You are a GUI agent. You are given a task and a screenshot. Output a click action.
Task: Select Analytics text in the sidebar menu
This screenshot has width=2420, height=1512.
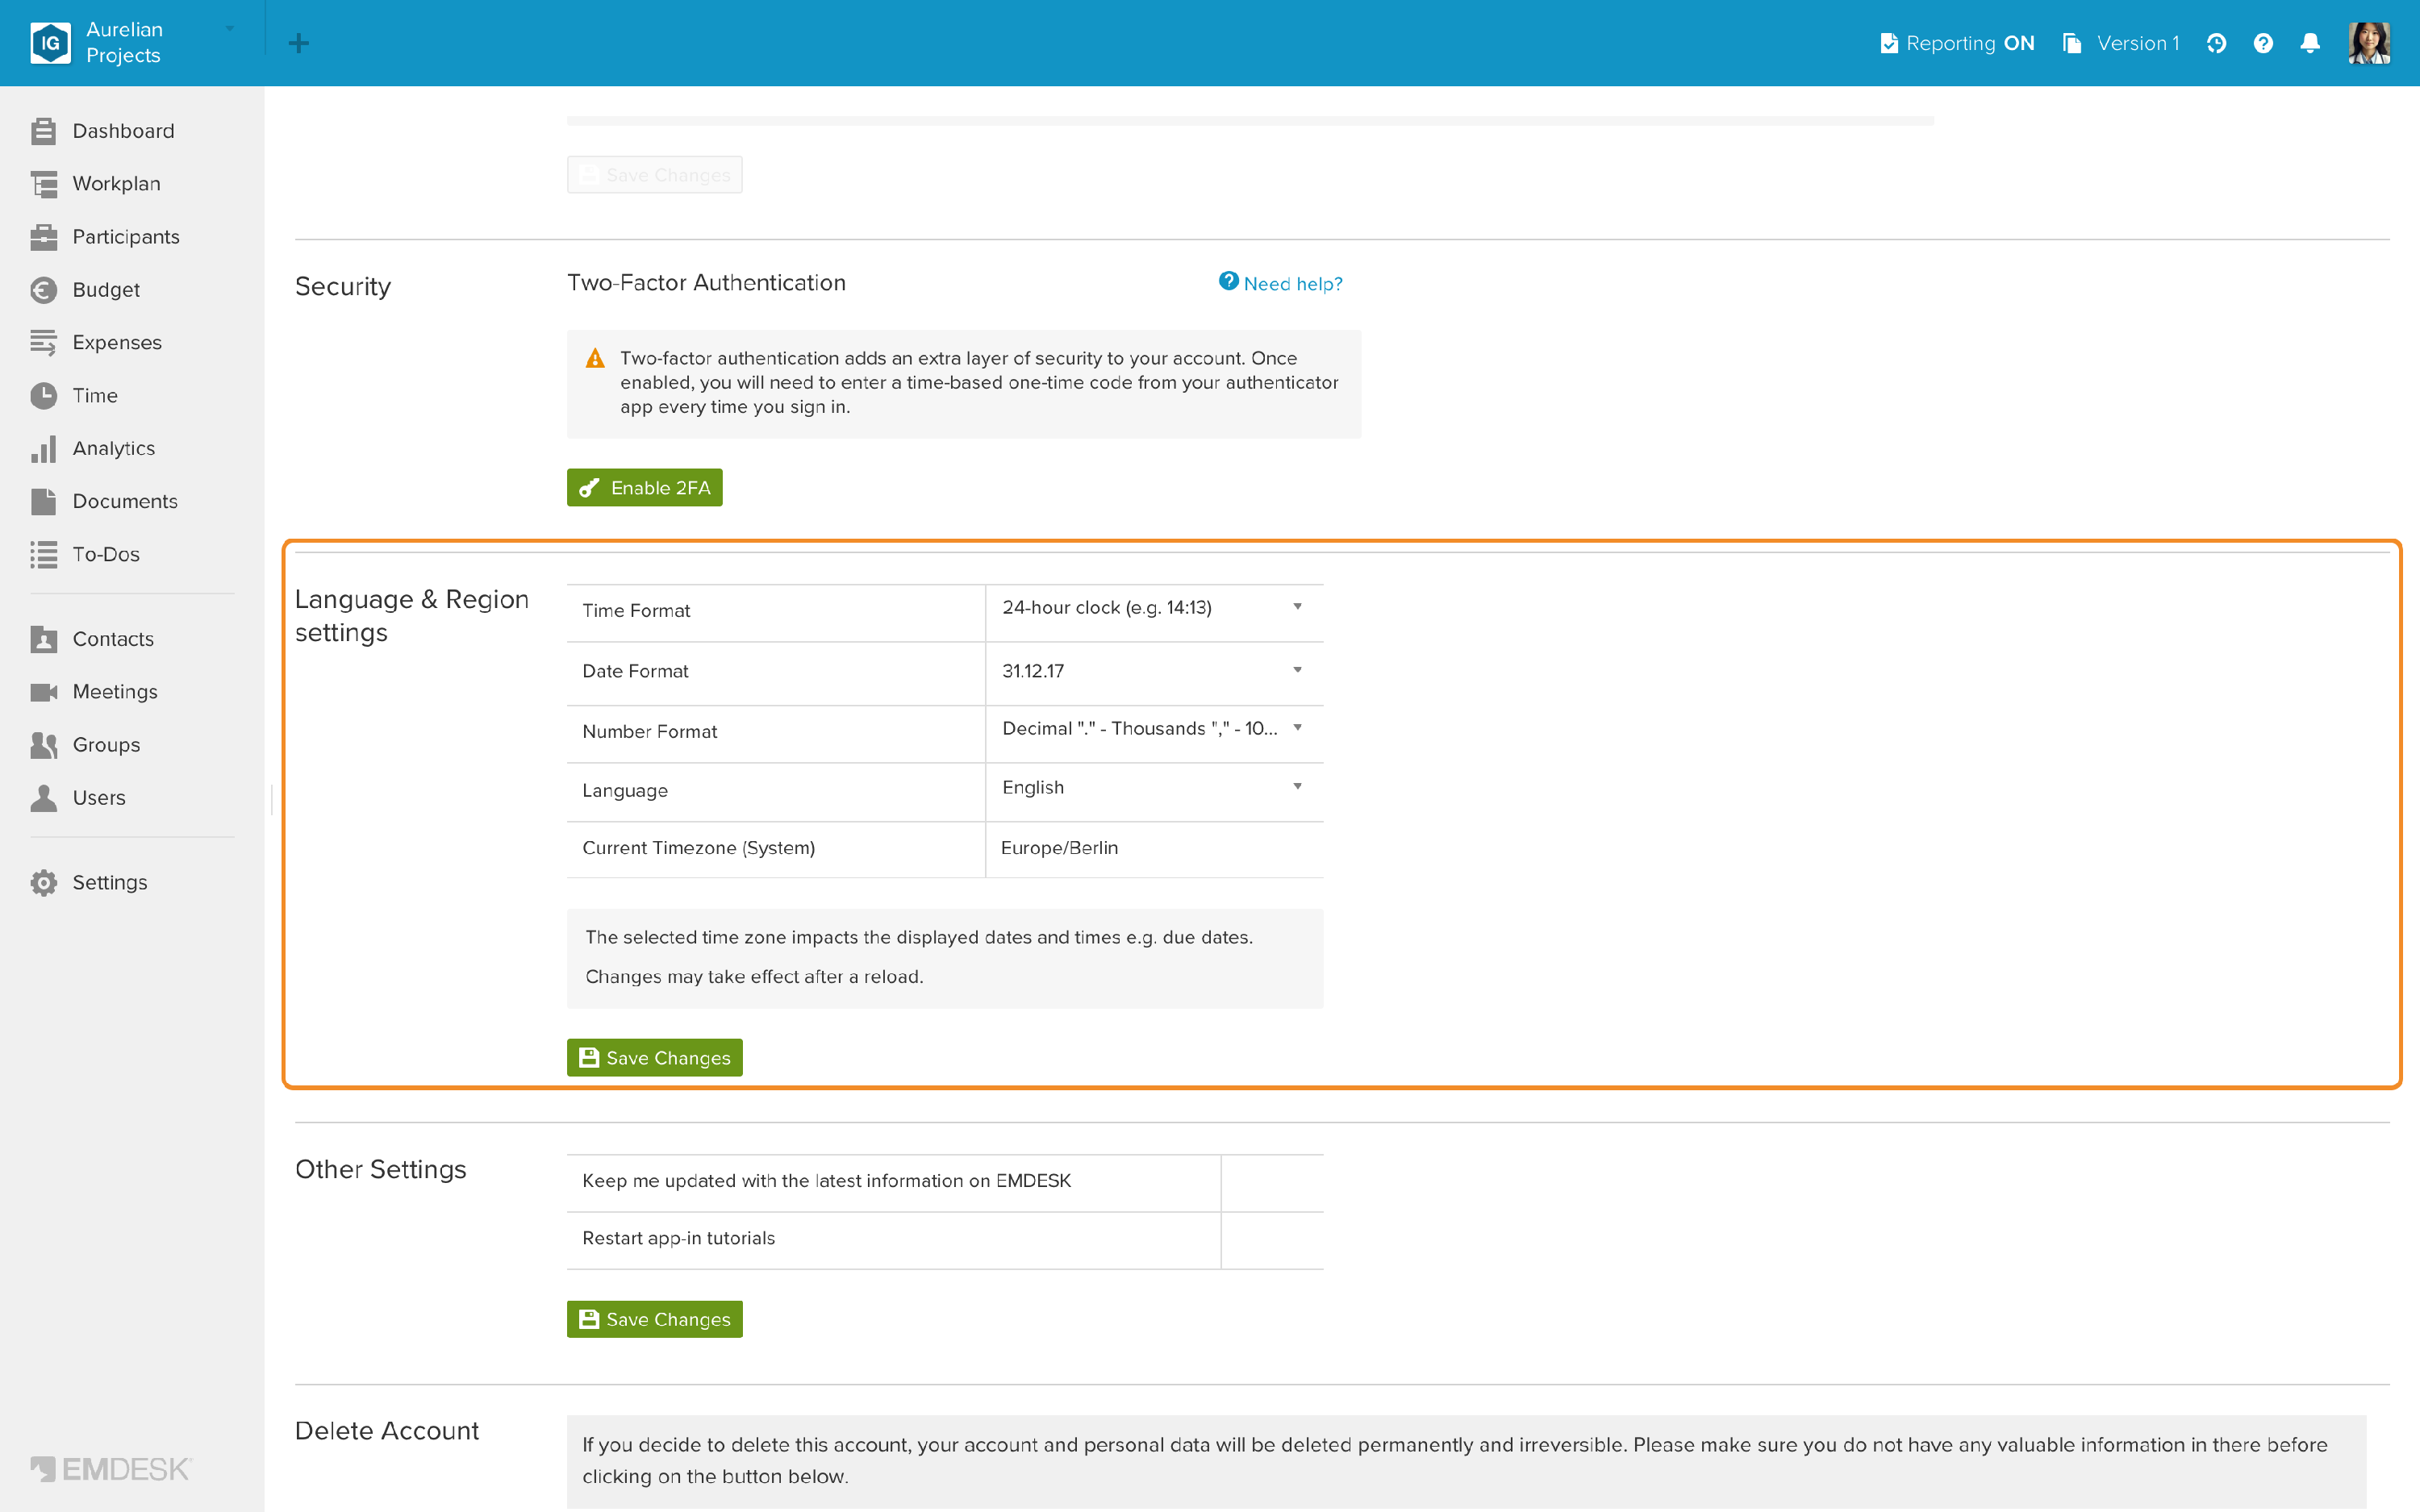[x=114, y=449]
